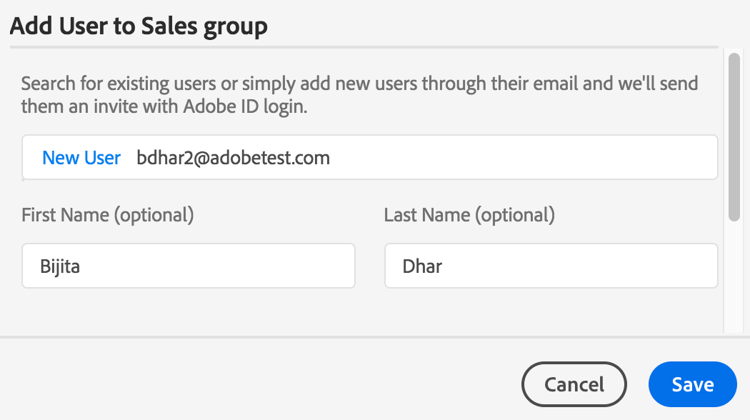Viewport: 750px width, 420px height.
Task: Click the bdhar2@adobetest.com email text
Action: [x=233, y=158]
